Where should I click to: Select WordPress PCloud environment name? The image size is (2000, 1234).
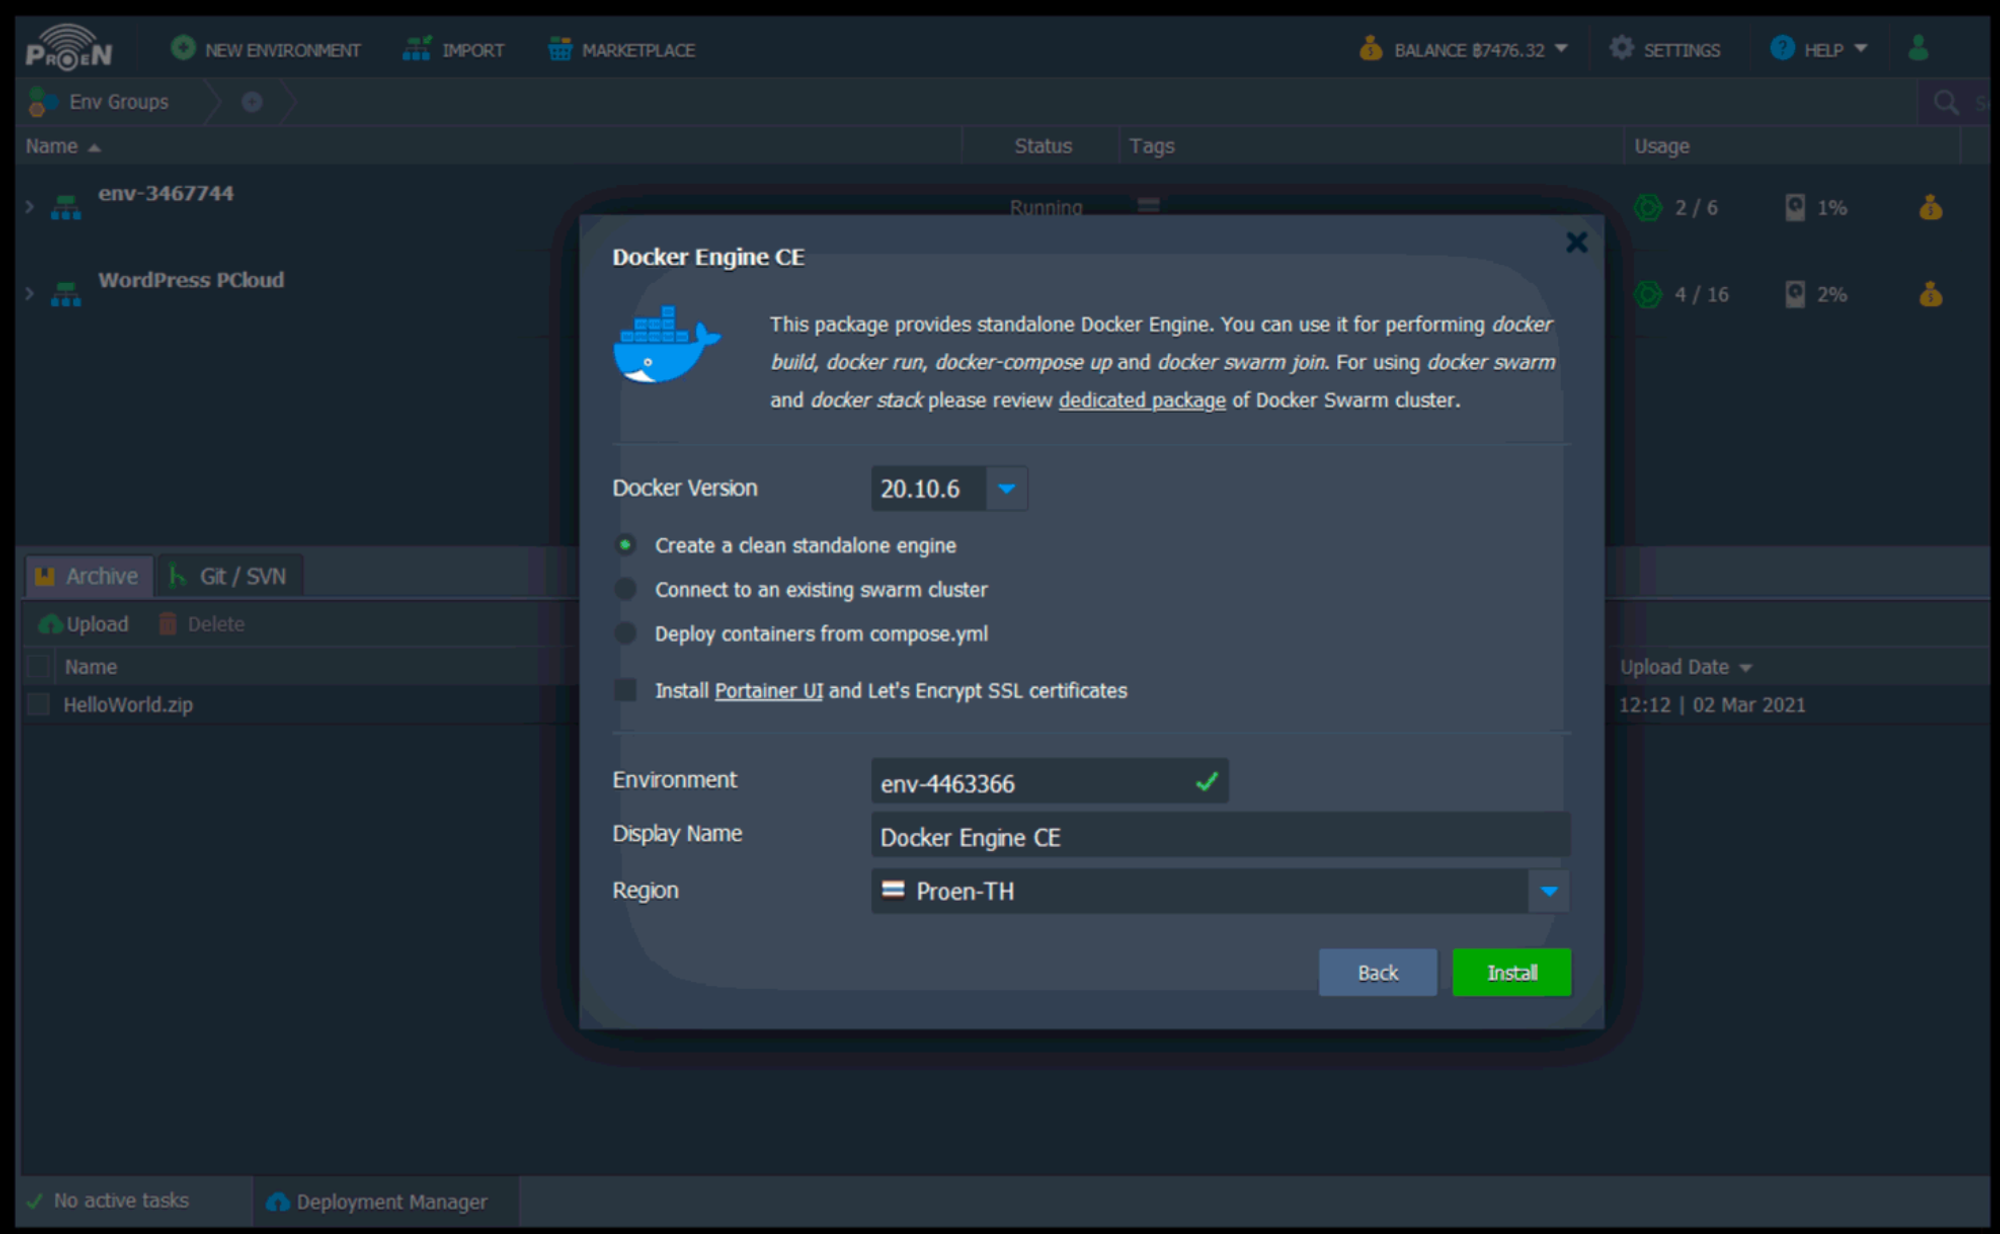(191, 280)
